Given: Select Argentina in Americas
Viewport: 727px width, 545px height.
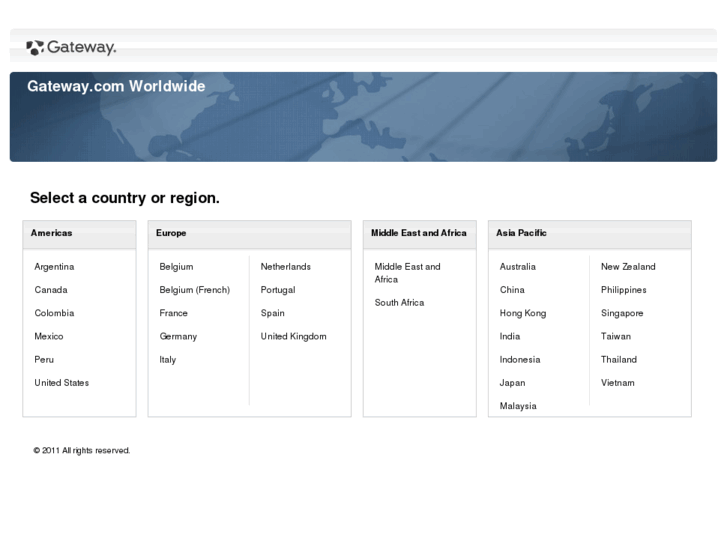Looking at the screenshot, I should tap(54, 267).
